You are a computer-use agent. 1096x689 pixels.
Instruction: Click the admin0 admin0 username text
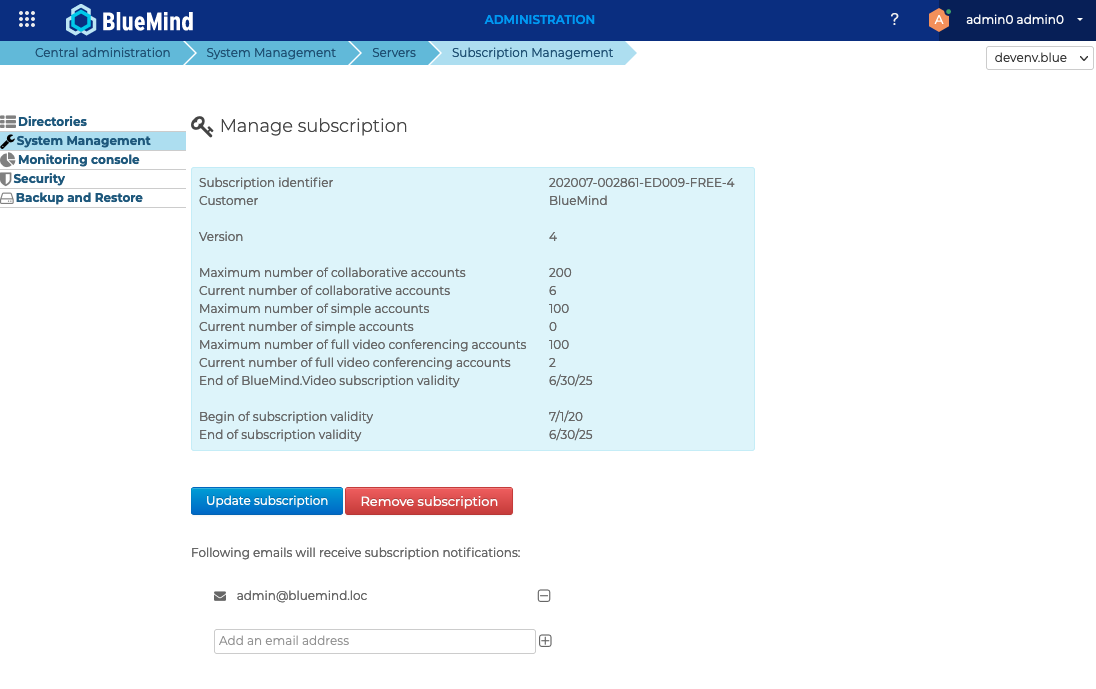click(x=1015, y=20)
